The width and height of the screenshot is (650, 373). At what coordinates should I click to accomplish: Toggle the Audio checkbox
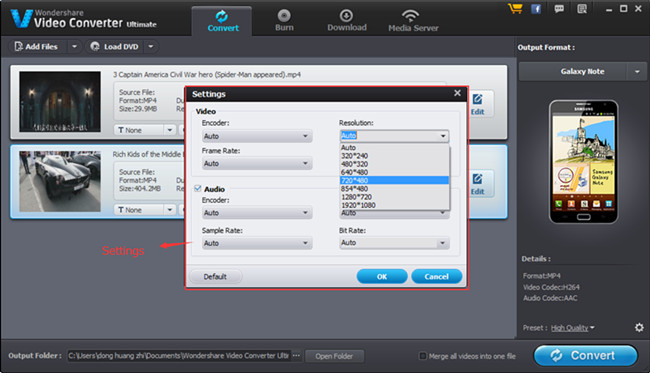(x=198, y=189)
